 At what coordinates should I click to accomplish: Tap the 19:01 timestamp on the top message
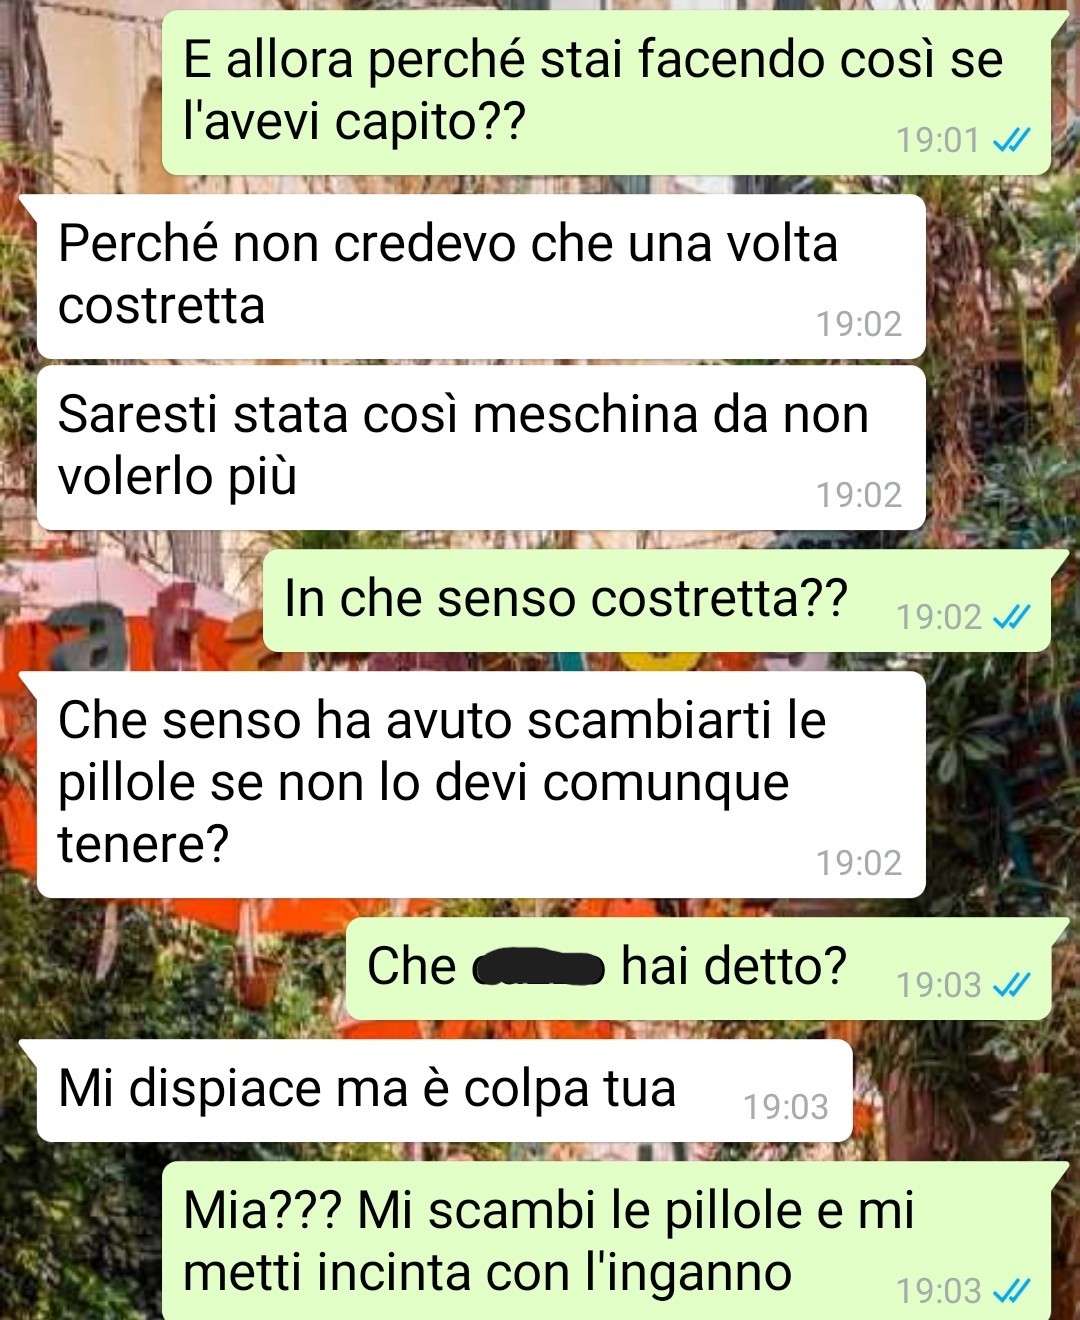point(938,140)
